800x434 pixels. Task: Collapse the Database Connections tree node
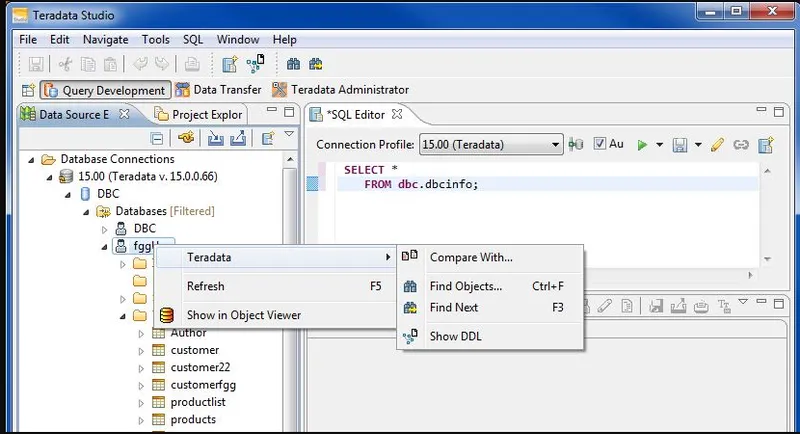tap(31, 160)
